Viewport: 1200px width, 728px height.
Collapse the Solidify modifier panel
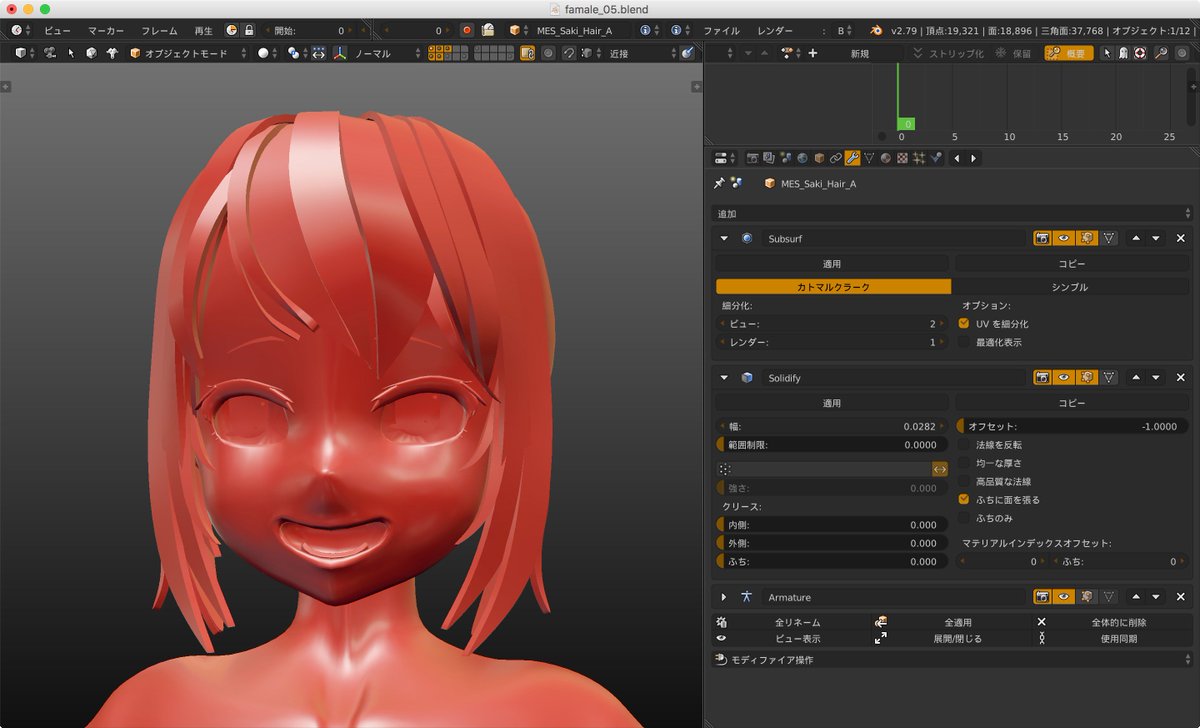[723, 377]
